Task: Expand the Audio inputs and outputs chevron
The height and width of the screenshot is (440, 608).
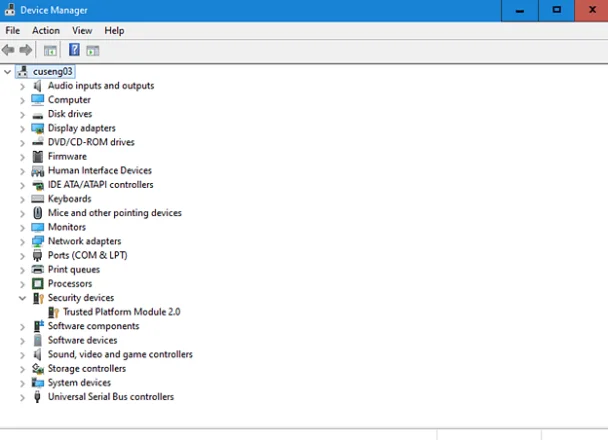Action: tap(22, 86)
